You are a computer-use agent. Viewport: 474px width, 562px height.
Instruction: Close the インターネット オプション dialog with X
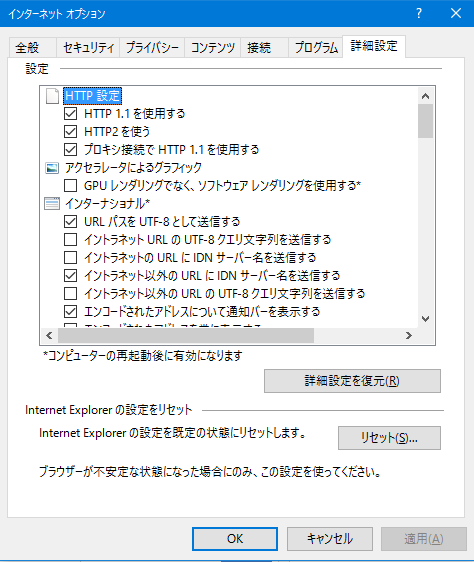[456, 13]
